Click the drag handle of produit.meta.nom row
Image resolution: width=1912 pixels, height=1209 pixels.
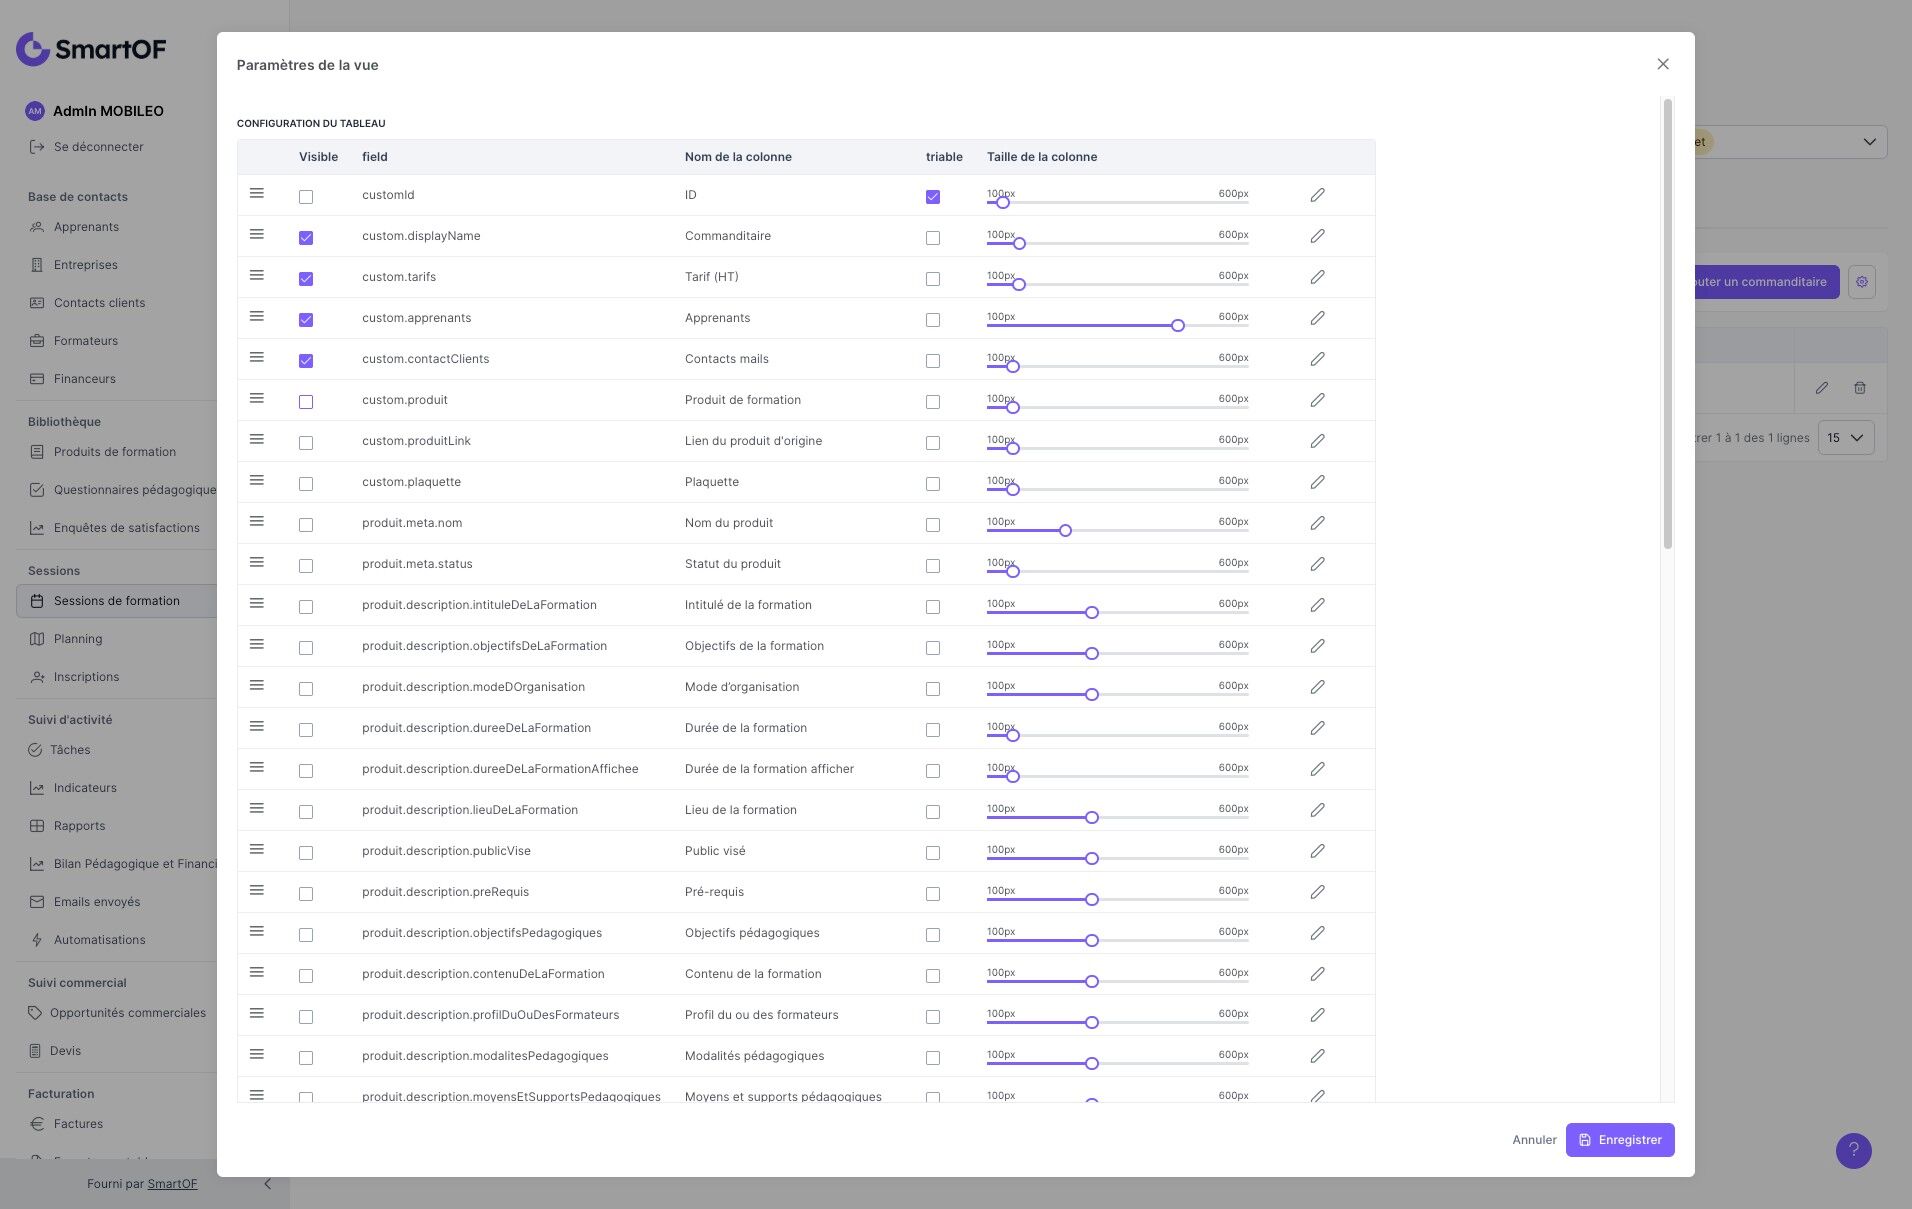pyautogui.click(x=257, y=521)
